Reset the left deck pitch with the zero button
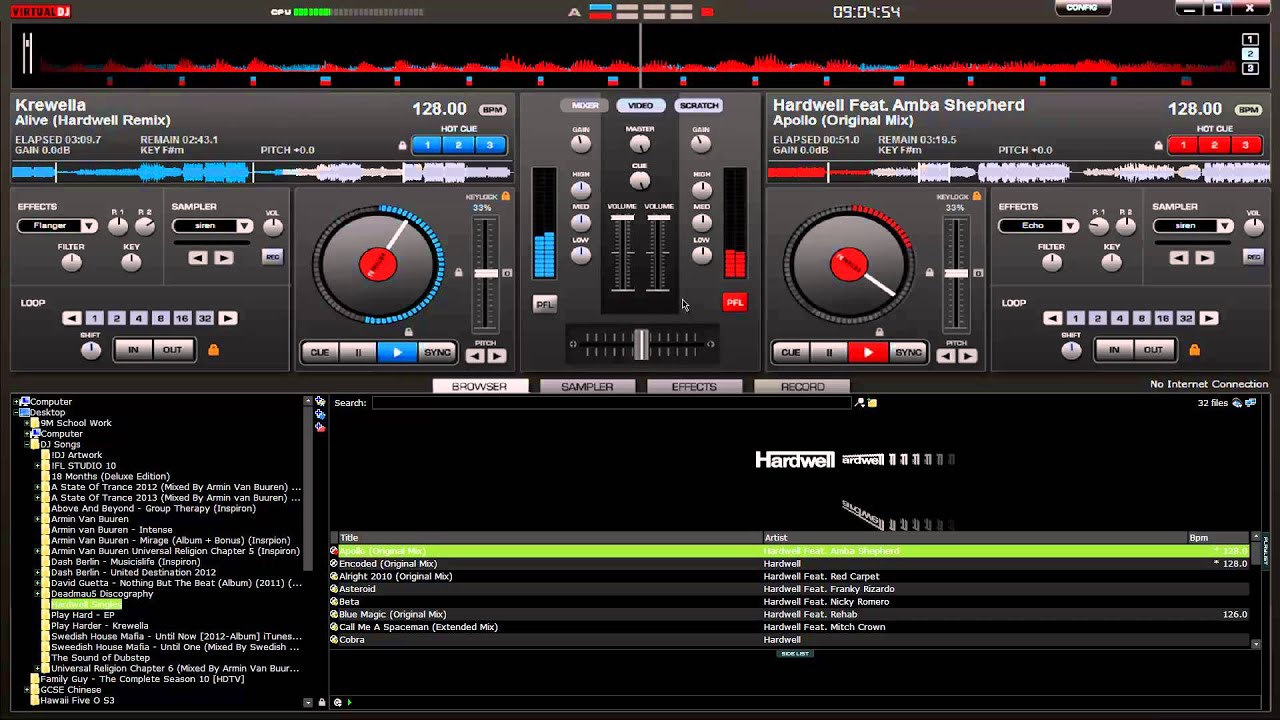 click(507, 273)
